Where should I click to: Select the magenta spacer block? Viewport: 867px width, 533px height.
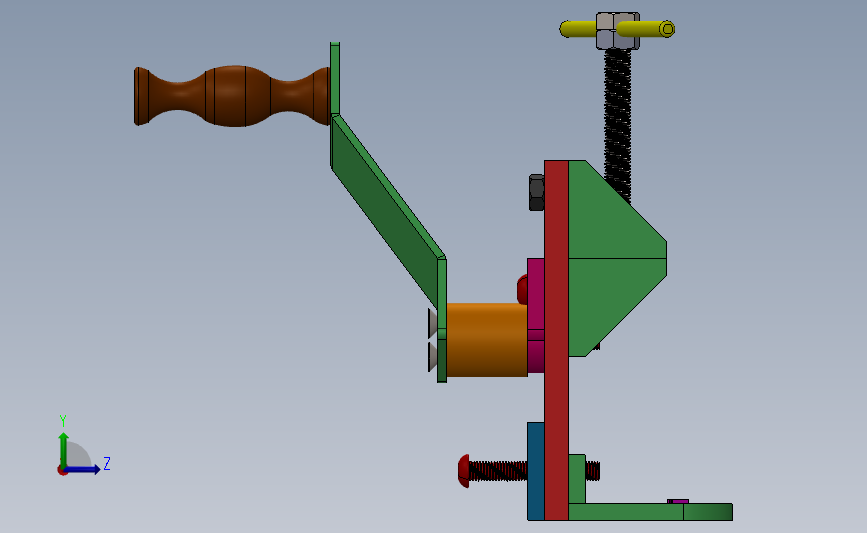pyautogui.click(x=536, y=315)
